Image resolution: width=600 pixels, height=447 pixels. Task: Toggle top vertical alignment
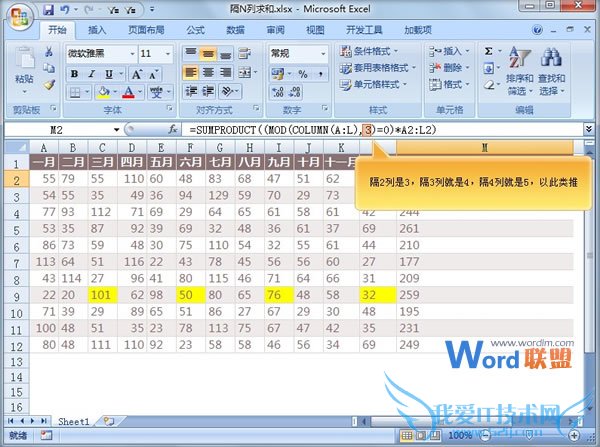[x=191, y=53]
